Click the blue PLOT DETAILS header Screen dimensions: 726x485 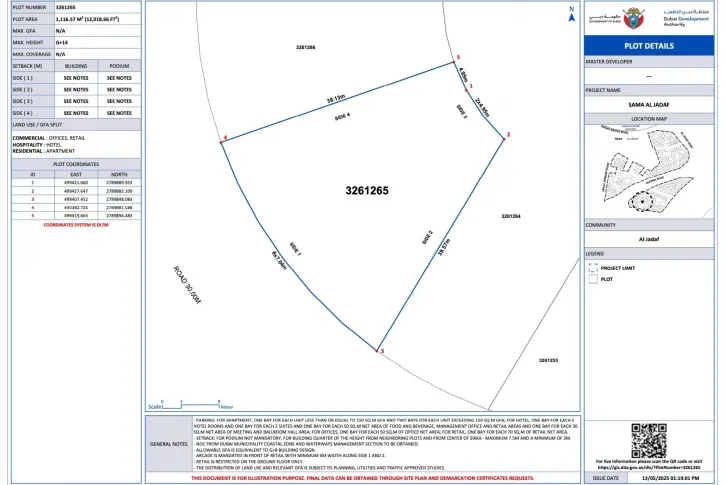[x=649, y=46]
